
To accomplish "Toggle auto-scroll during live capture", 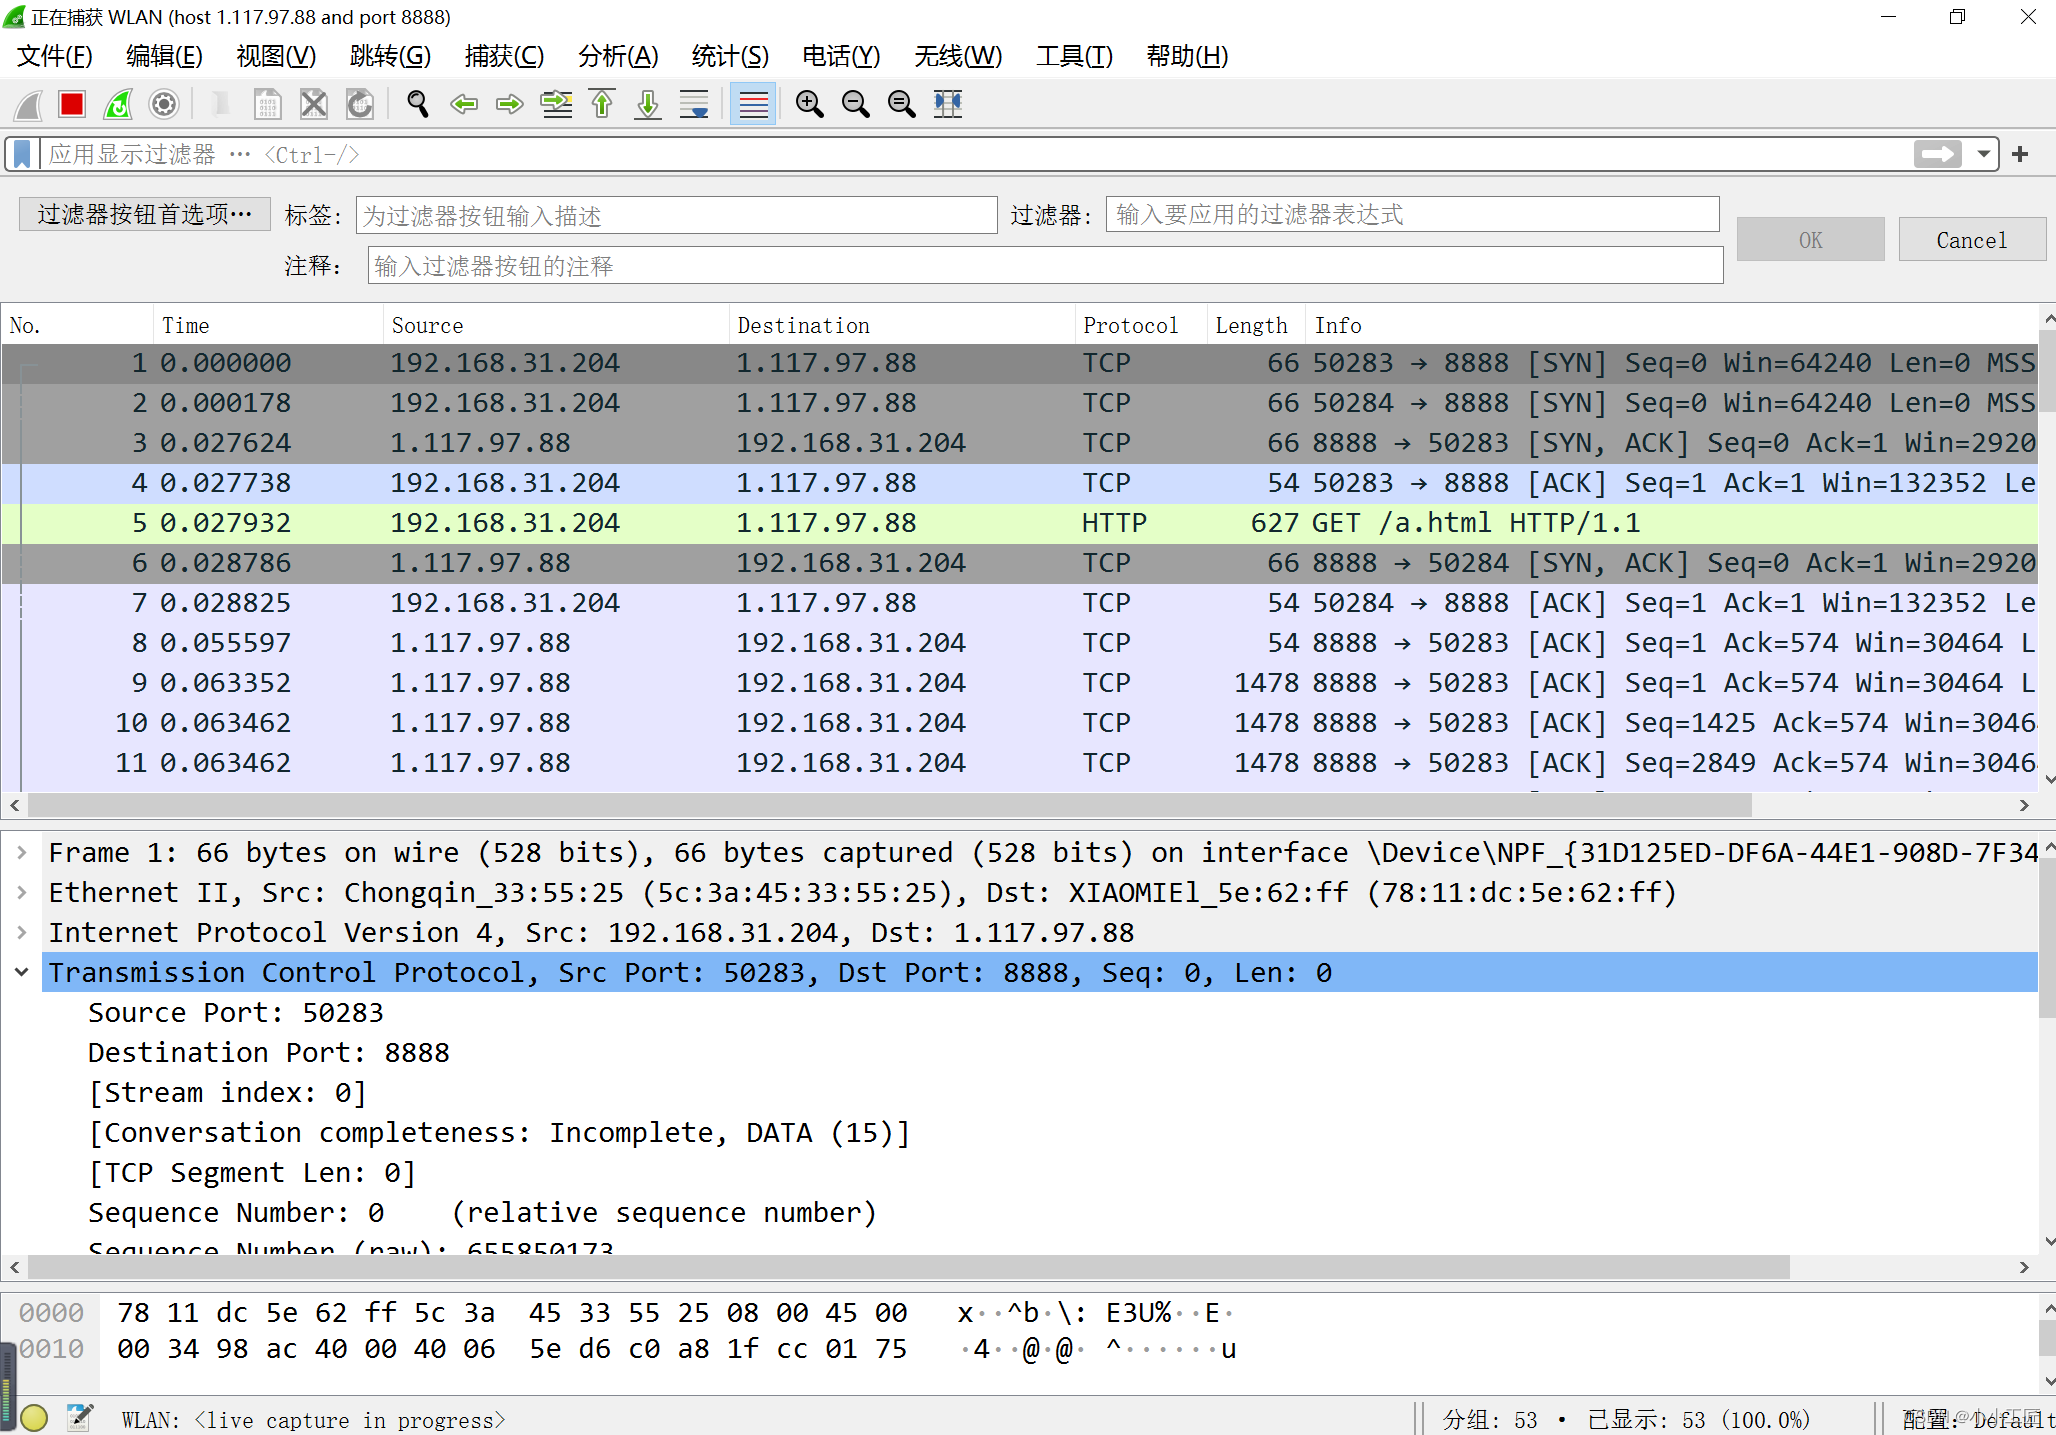I will [x=694, y=104].
